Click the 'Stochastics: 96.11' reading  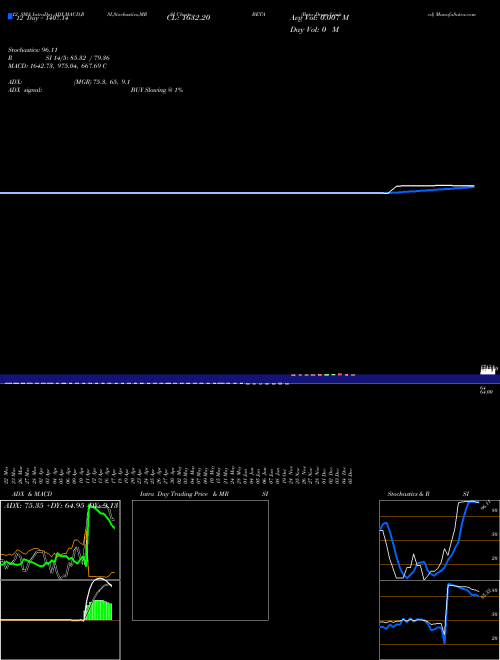[x=33, y=50]
